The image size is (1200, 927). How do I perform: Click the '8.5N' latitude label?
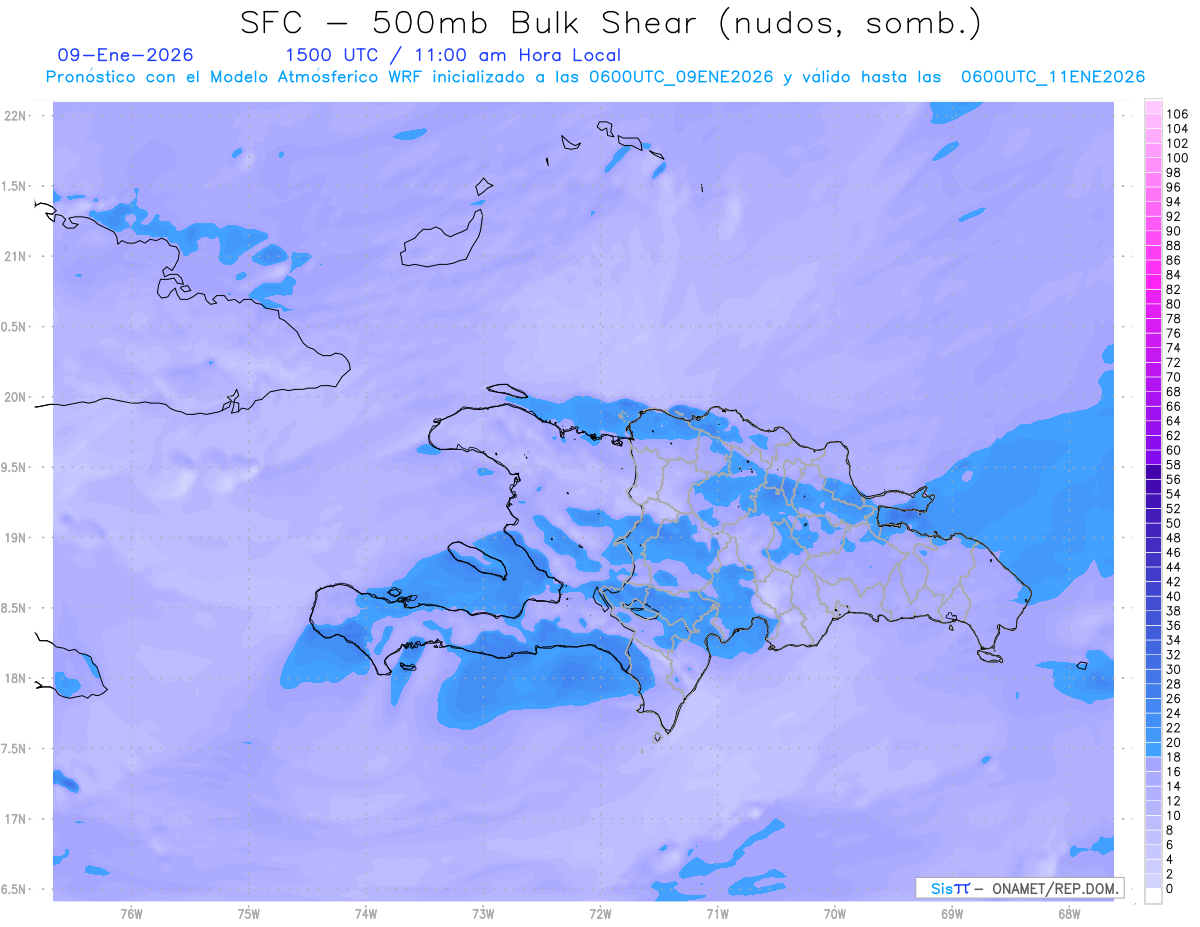(x=14, y=608)
